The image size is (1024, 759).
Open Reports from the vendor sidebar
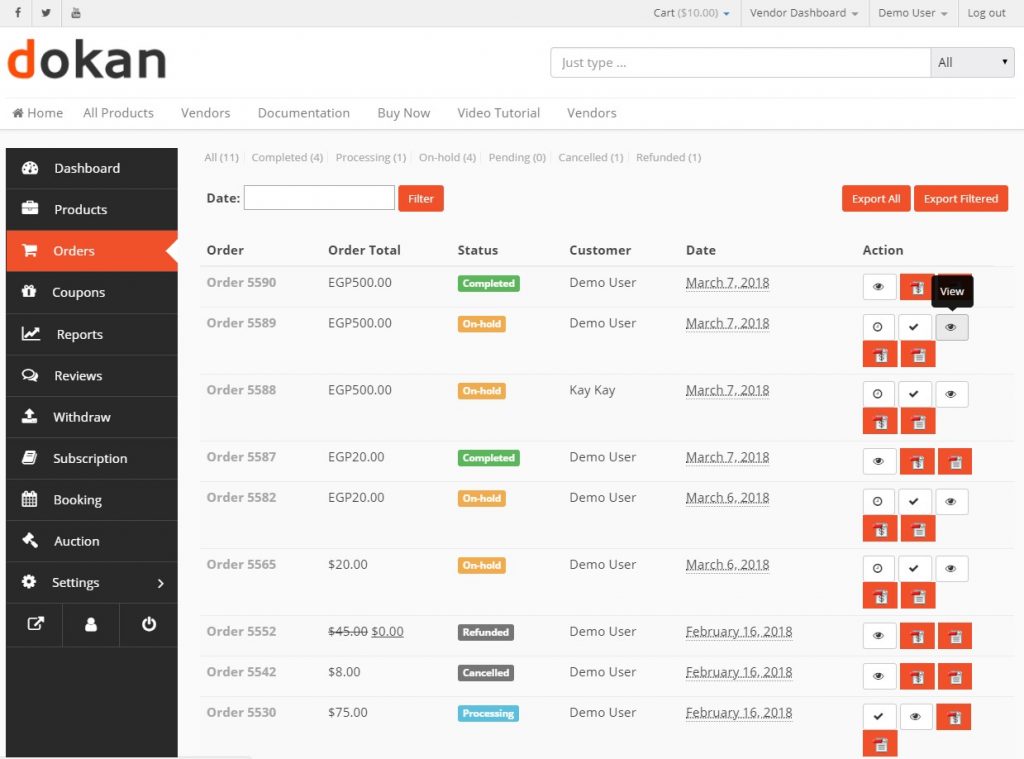pyautogui.click(x=79, y=334)
